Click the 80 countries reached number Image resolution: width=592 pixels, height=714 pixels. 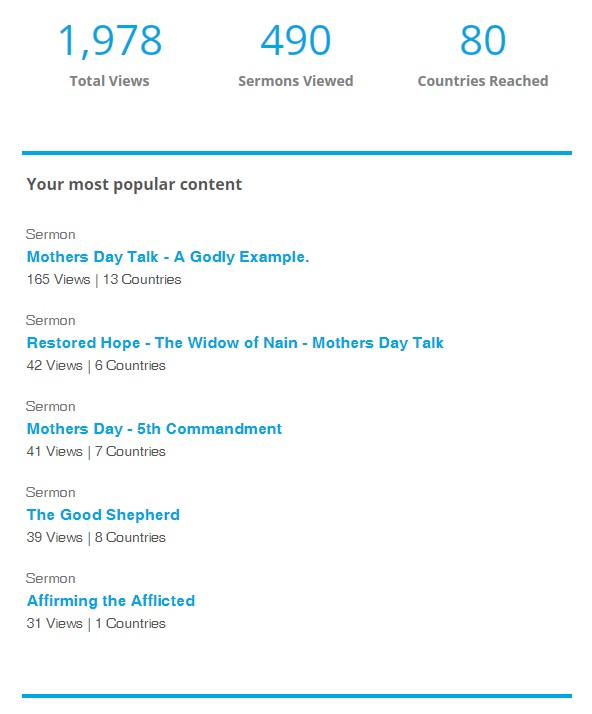[483, 40]
